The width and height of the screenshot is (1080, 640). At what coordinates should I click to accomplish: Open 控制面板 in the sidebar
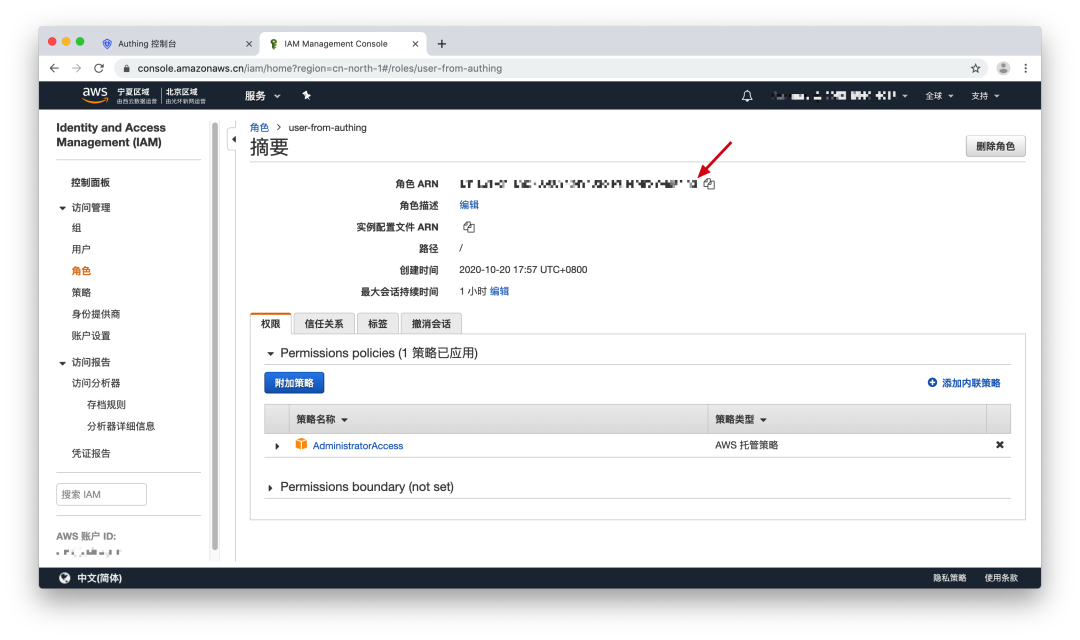tap(90, 183)
